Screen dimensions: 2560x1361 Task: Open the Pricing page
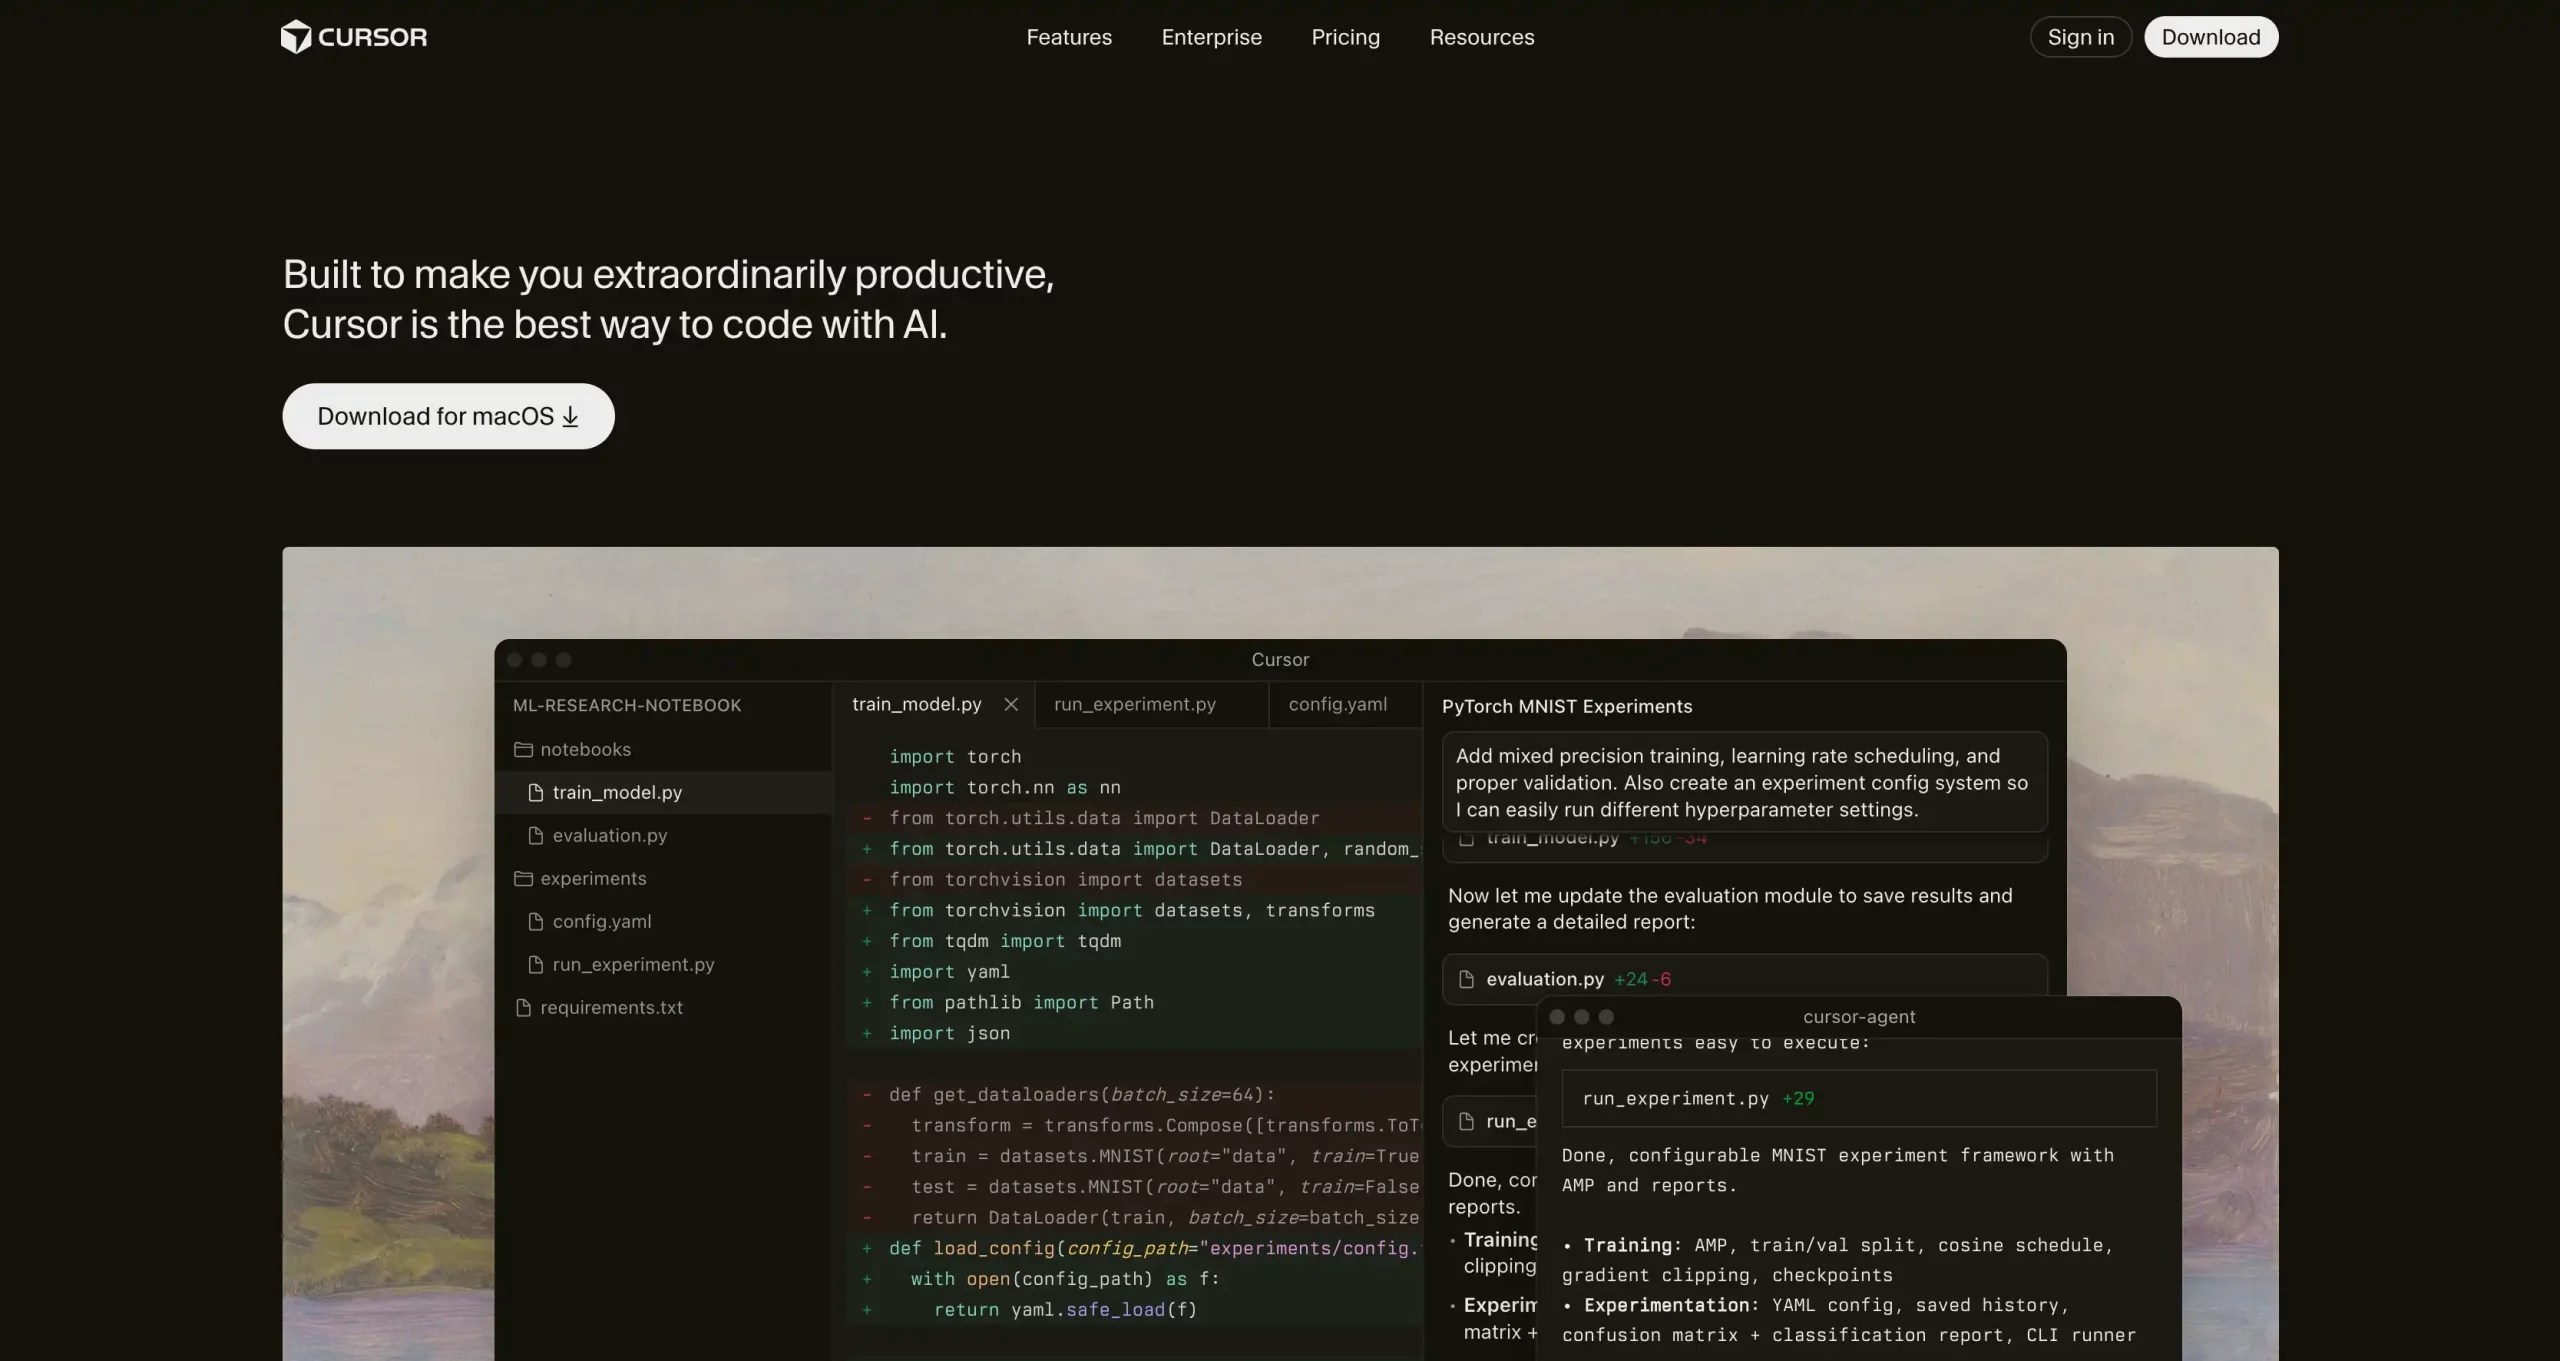1345,37
